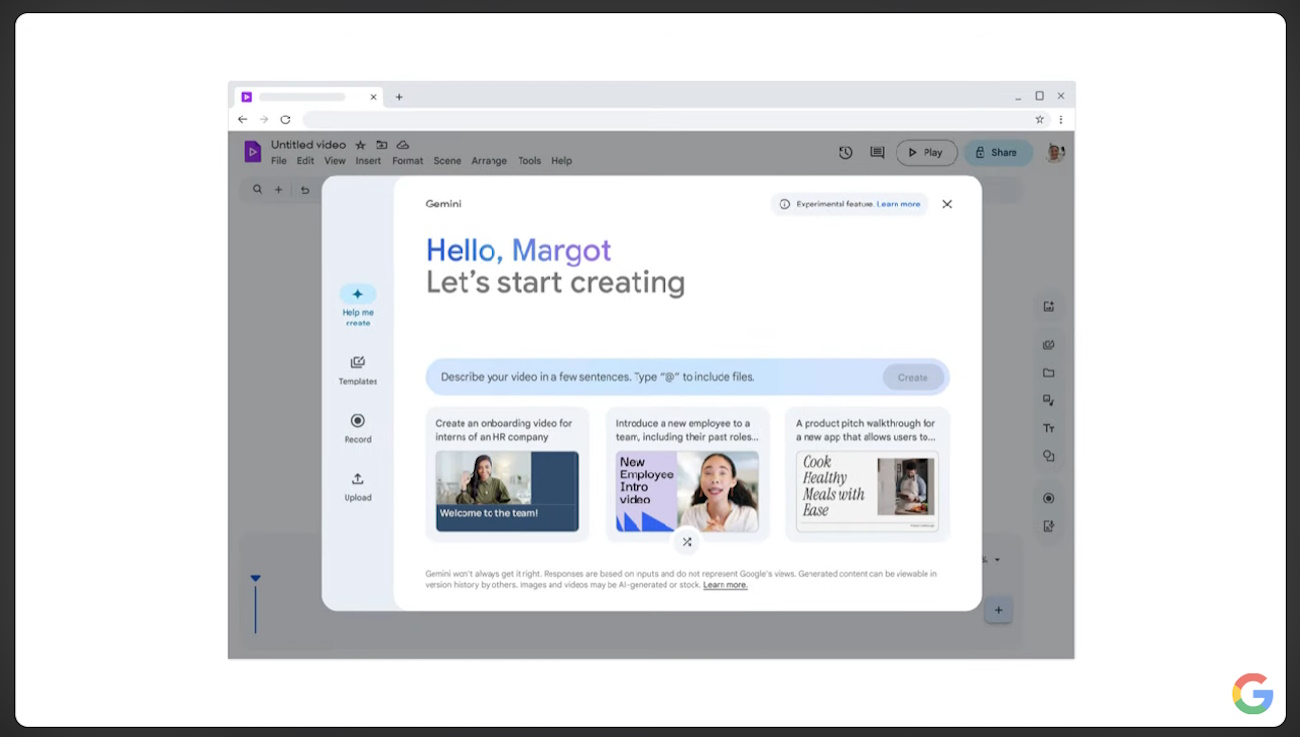Open the Scene menu
Viewport: 1300px width, 737px height.
[x=447, y=161]
